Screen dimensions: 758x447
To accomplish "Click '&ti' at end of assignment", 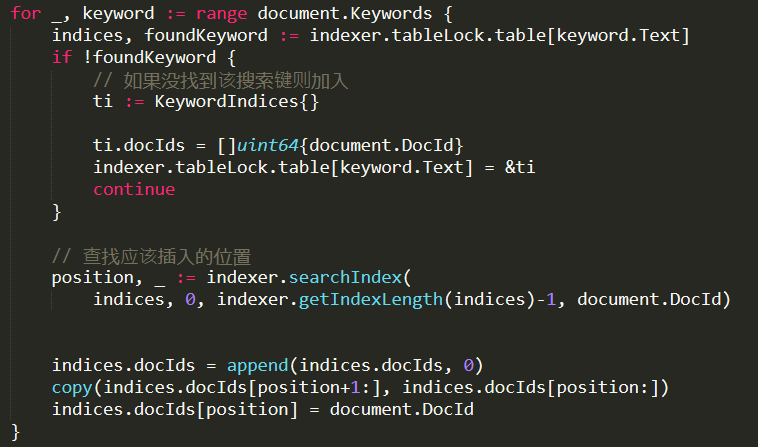I will tap(520, 168).
